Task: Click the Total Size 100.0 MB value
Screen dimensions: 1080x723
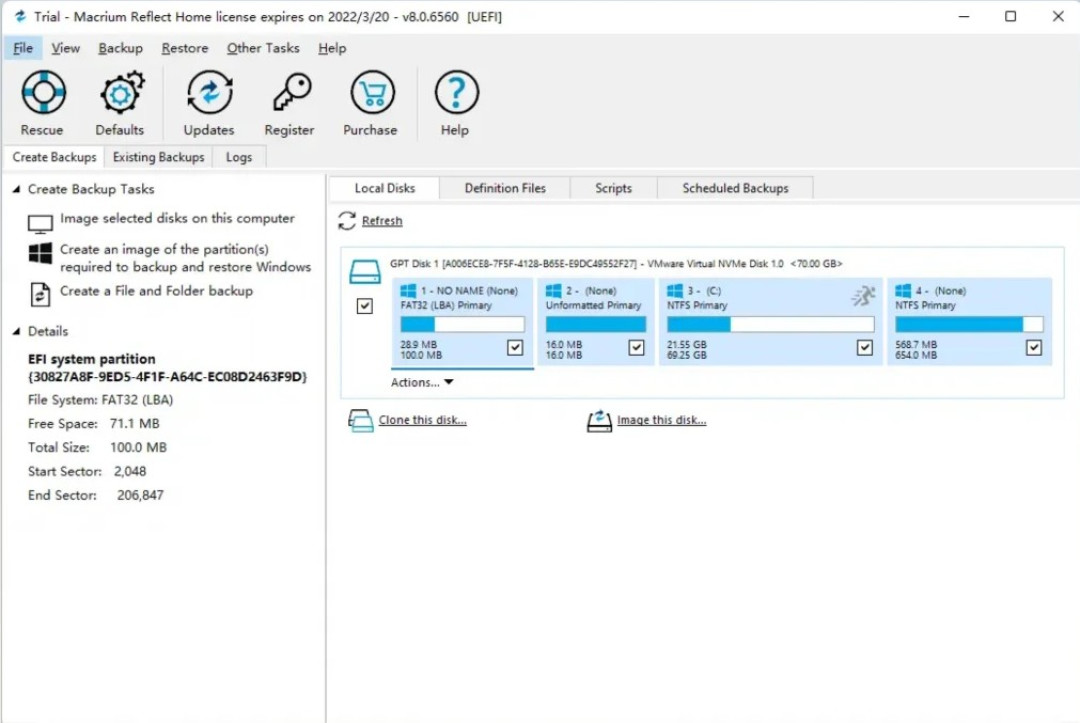Action: (x=138, y=448)
